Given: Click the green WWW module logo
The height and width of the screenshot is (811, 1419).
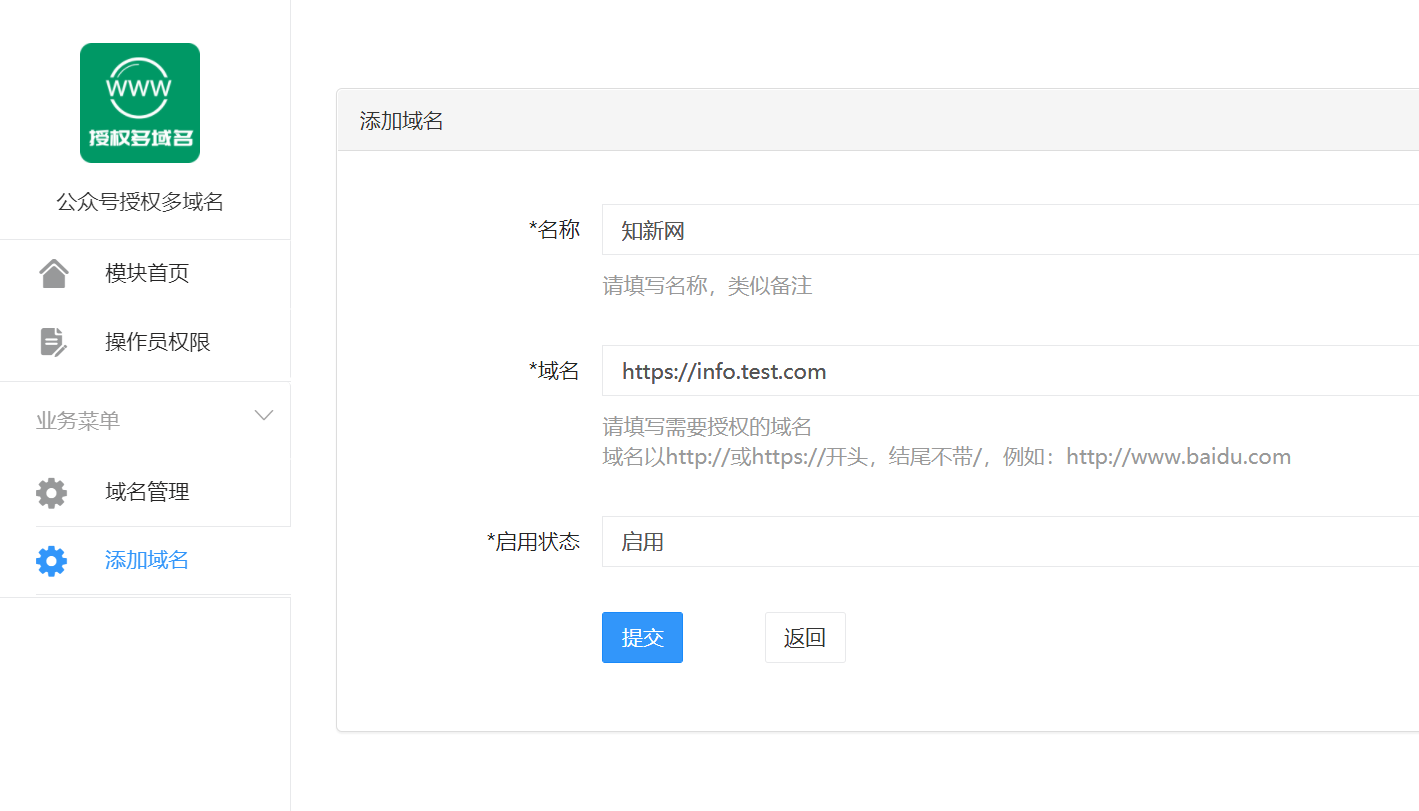Looking at the screenshot, I should coord(140,103).
